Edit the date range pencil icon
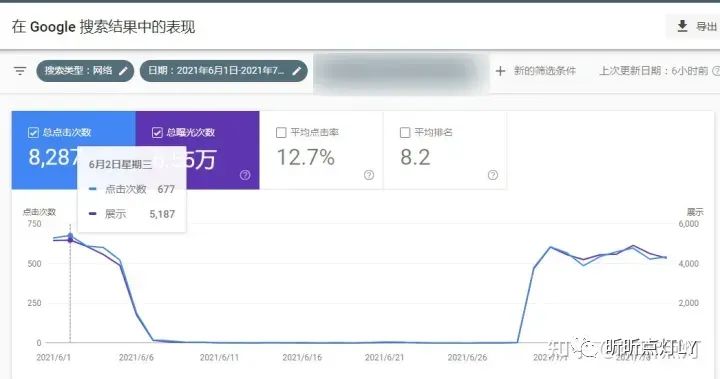This screenshot has height=379, width=720. (x=297, y=71)
